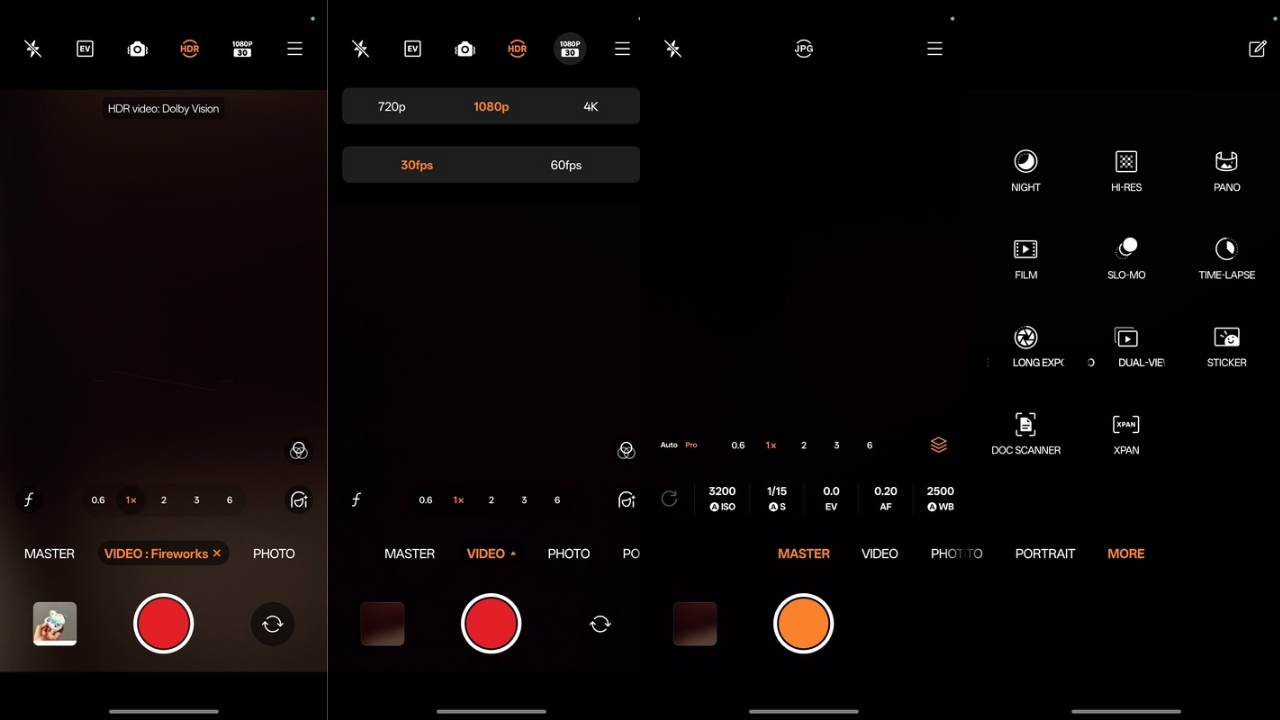Choose 60fps frame rate

(565, 165)
